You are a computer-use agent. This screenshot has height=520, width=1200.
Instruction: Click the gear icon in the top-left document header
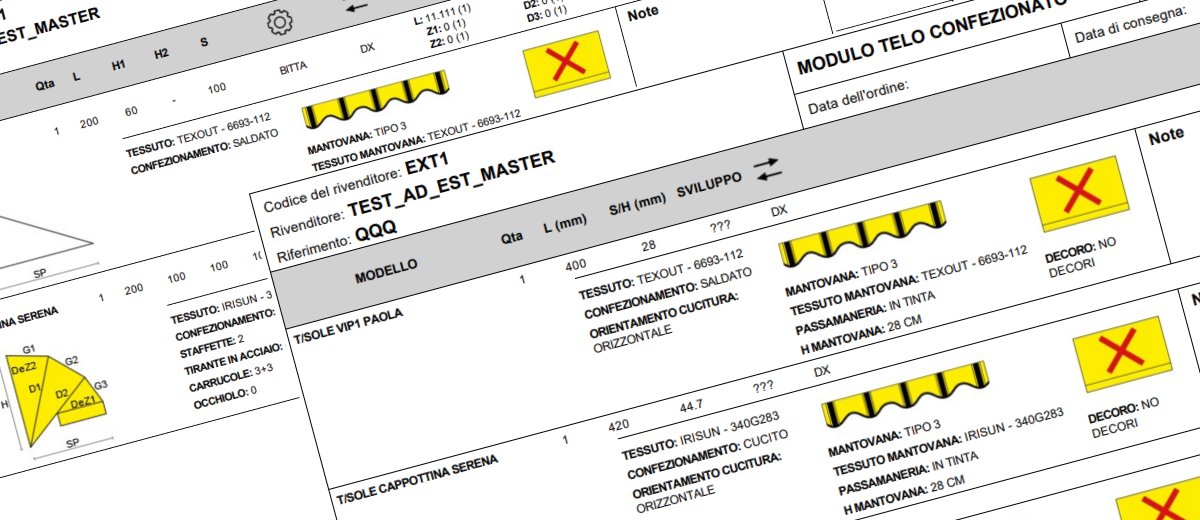281,24
